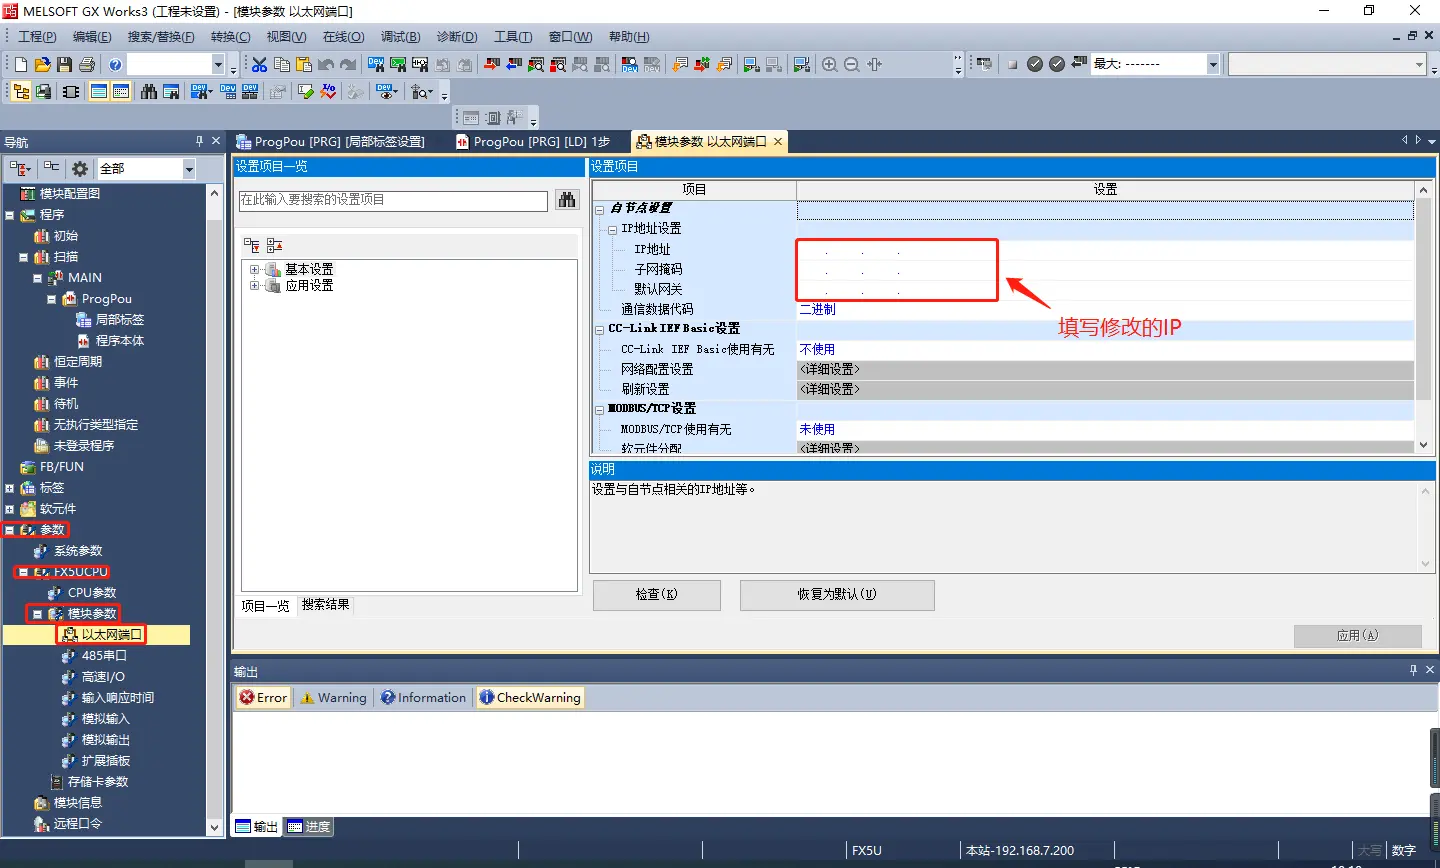Click the write to PLC icon
The width and height of the screenshot is (1440, 868).
pos(492,64)
